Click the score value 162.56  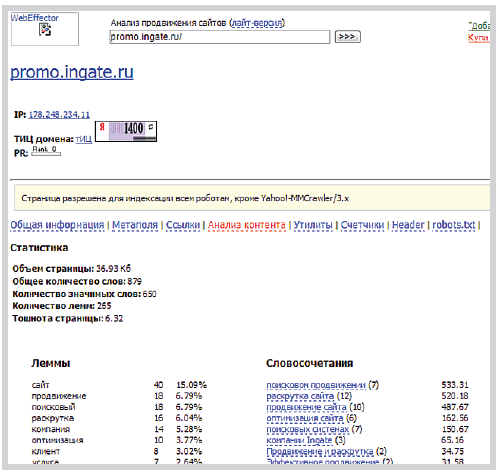(455, 418)
